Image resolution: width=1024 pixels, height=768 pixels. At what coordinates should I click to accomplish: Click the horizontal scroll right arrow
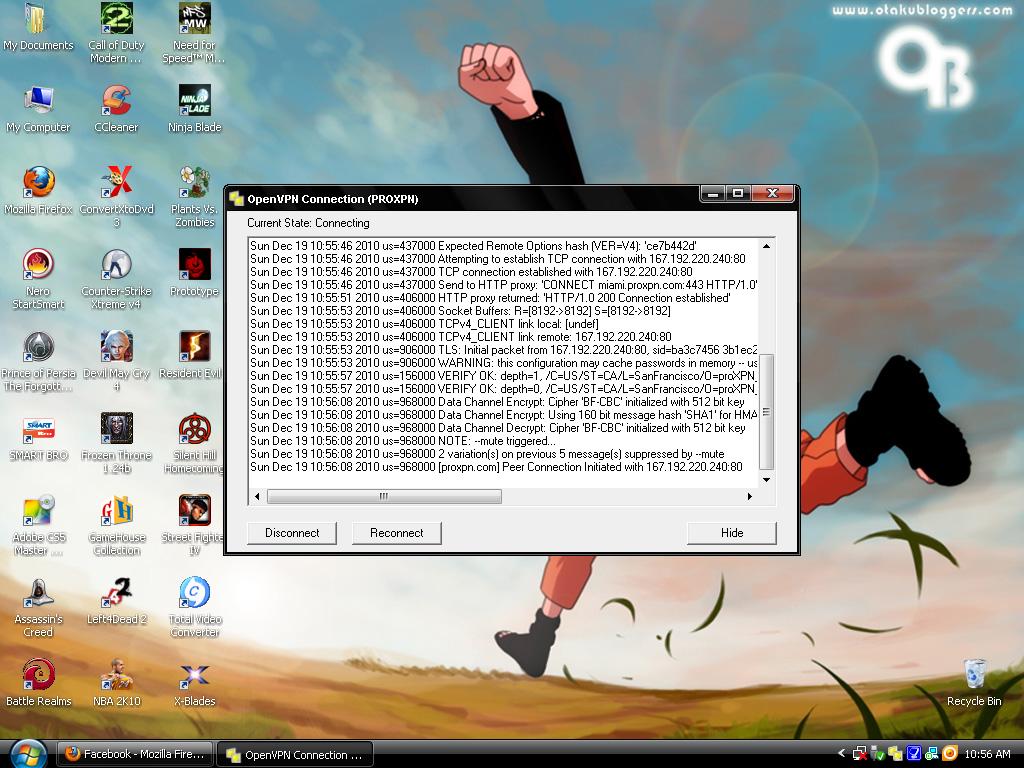[x=750, y=496]
